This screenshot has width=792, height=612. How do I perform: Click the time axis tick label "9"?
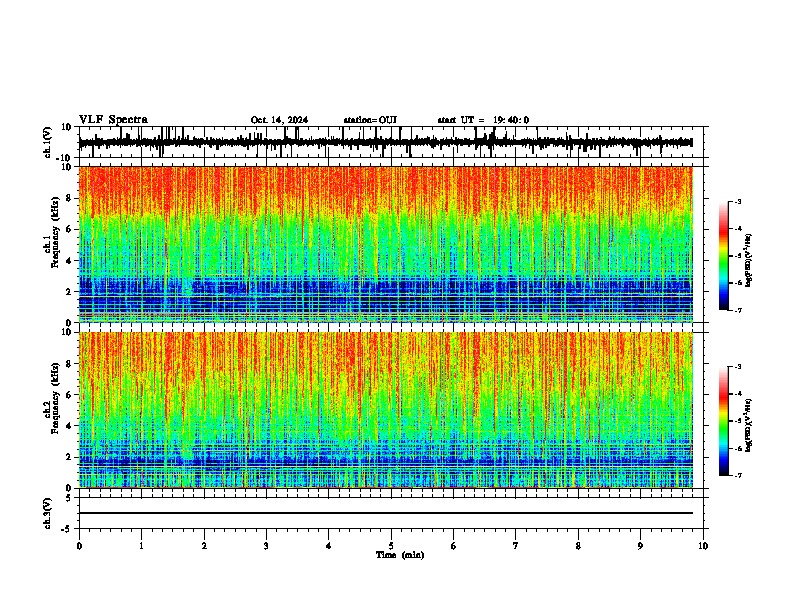click(640, 546)
